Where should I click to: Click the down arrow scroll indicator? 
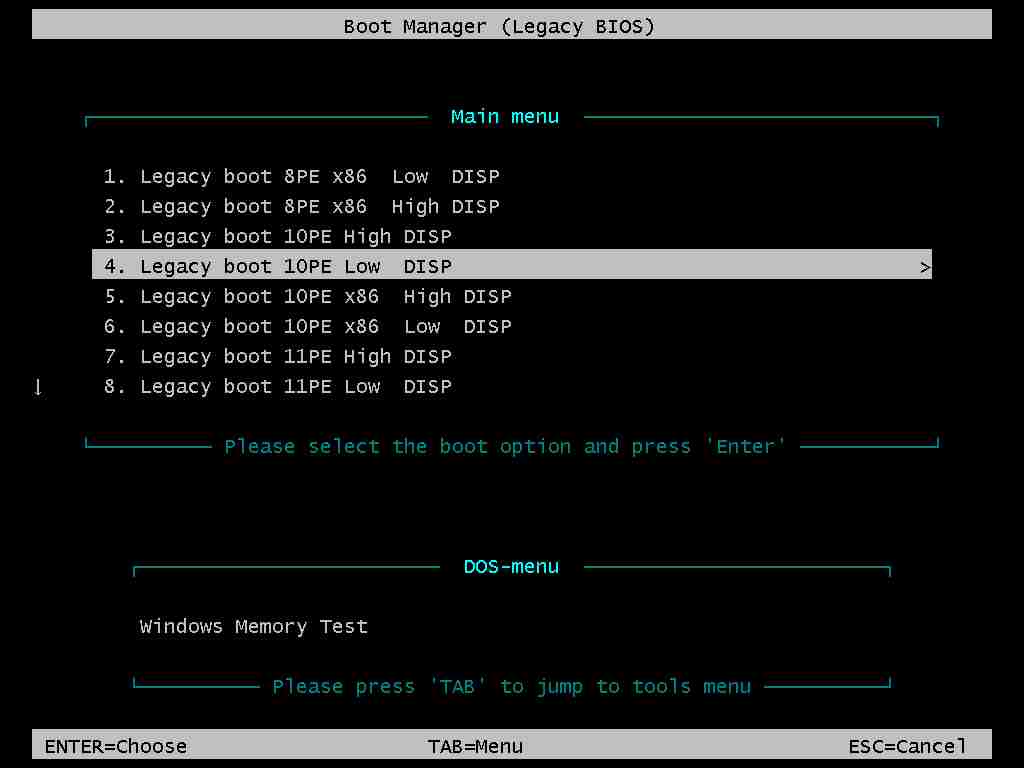[38, 387]
